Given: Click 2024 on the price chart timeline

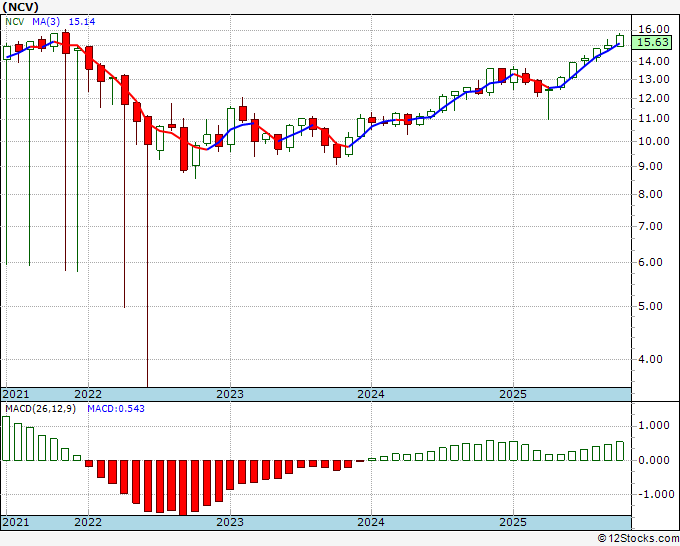Looking at the screenshot, I should [371, 394].
